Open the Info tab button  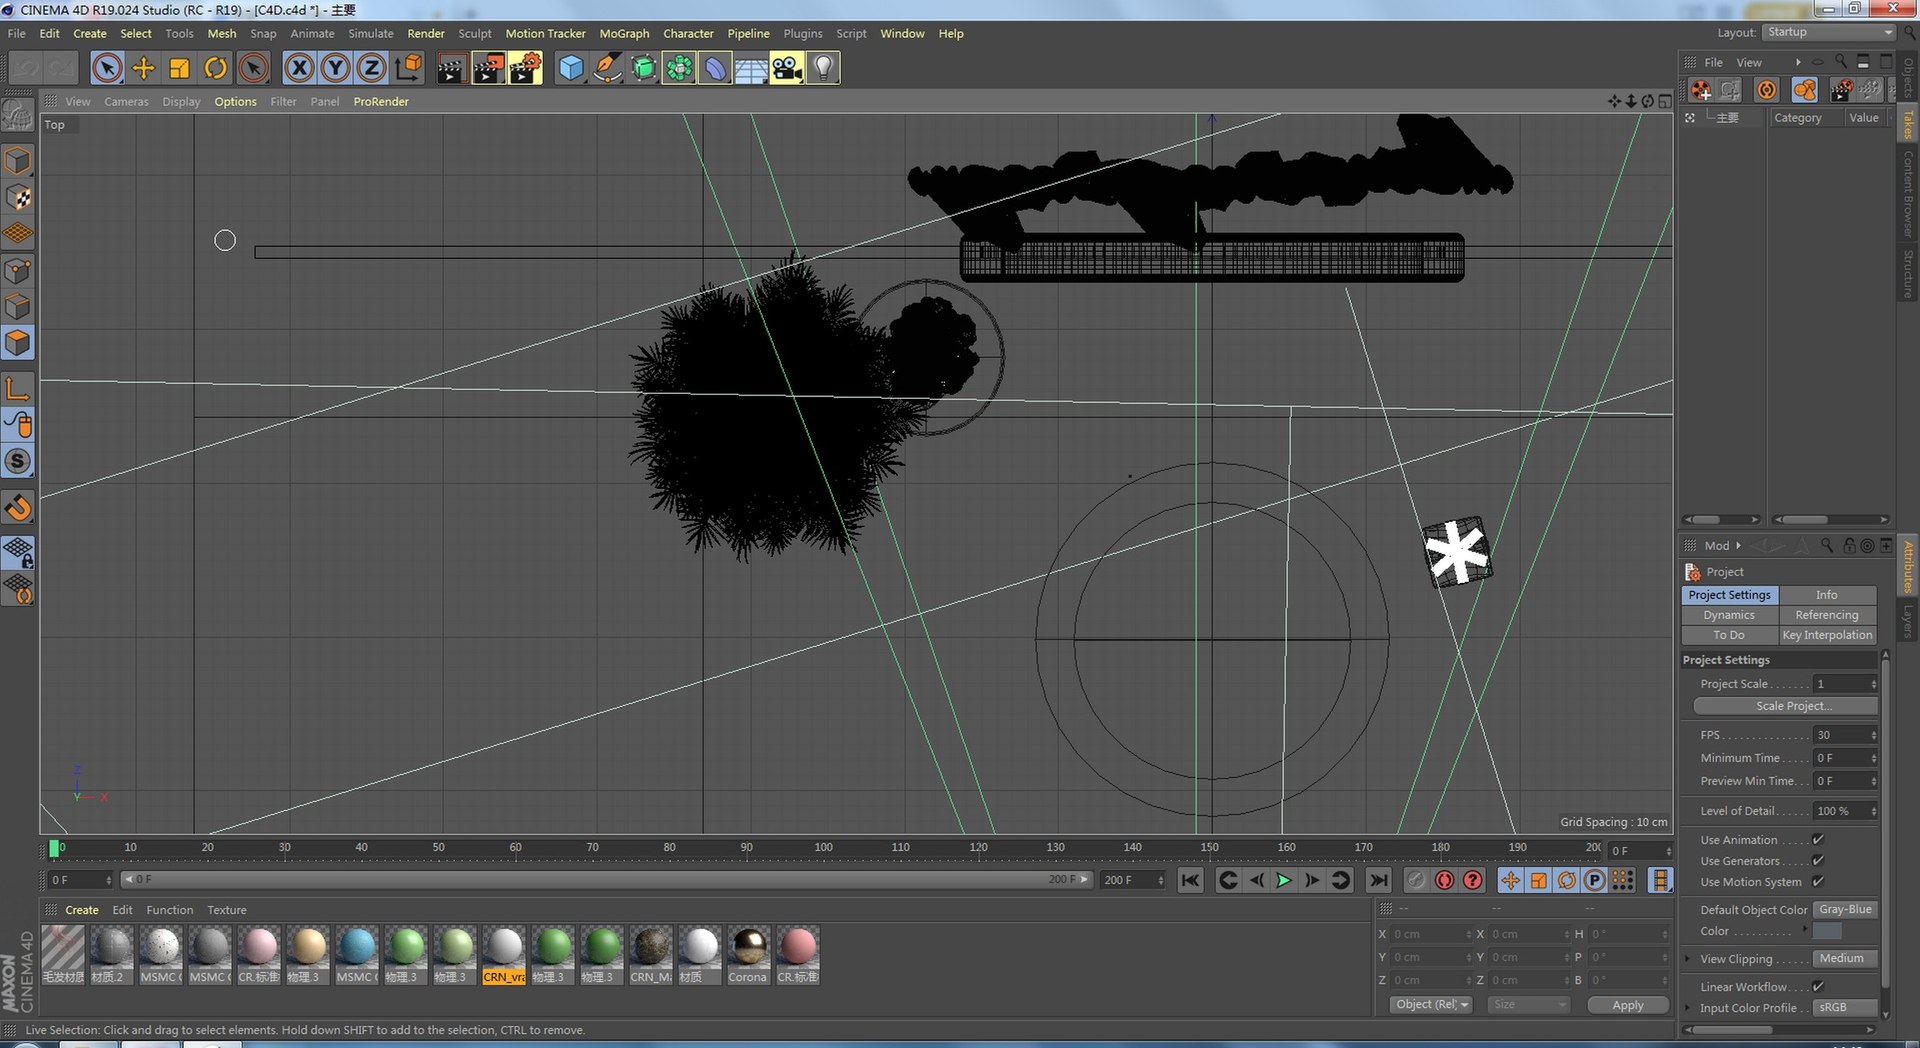tap(1828, 595)
